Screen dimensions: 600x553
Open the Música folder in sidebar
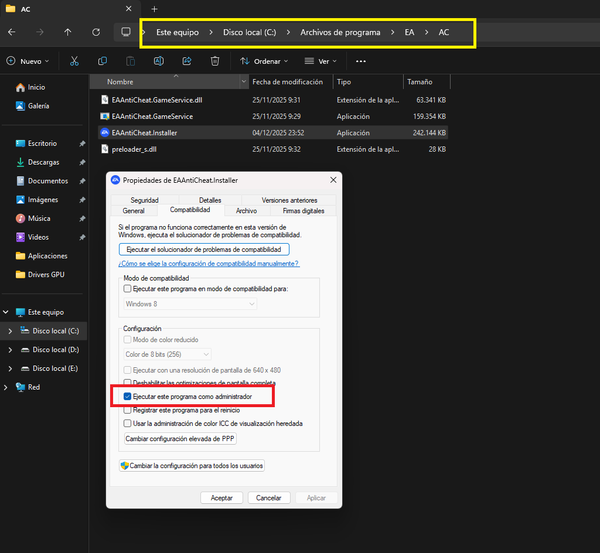pyautogui.click(x=39, y=218)
